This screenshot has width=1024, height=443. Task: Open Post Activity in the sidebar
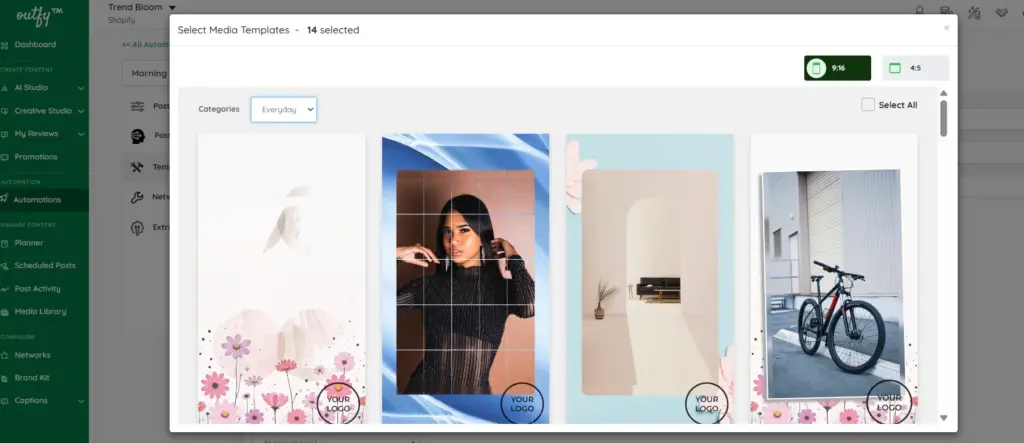coord(37,289)
